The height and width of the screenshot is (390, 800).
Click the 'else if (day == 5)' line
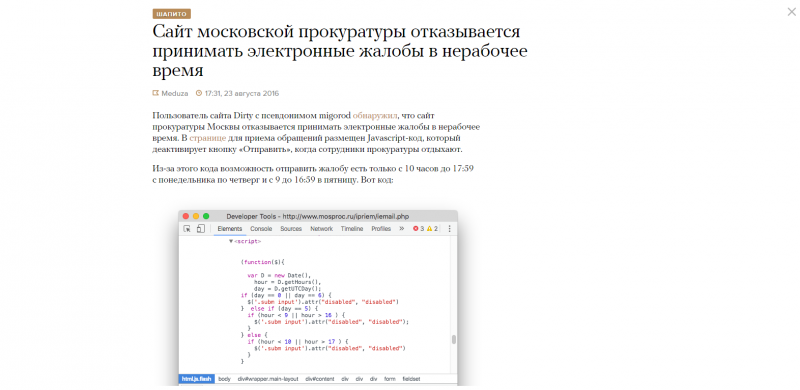click(x=279, y=309)
